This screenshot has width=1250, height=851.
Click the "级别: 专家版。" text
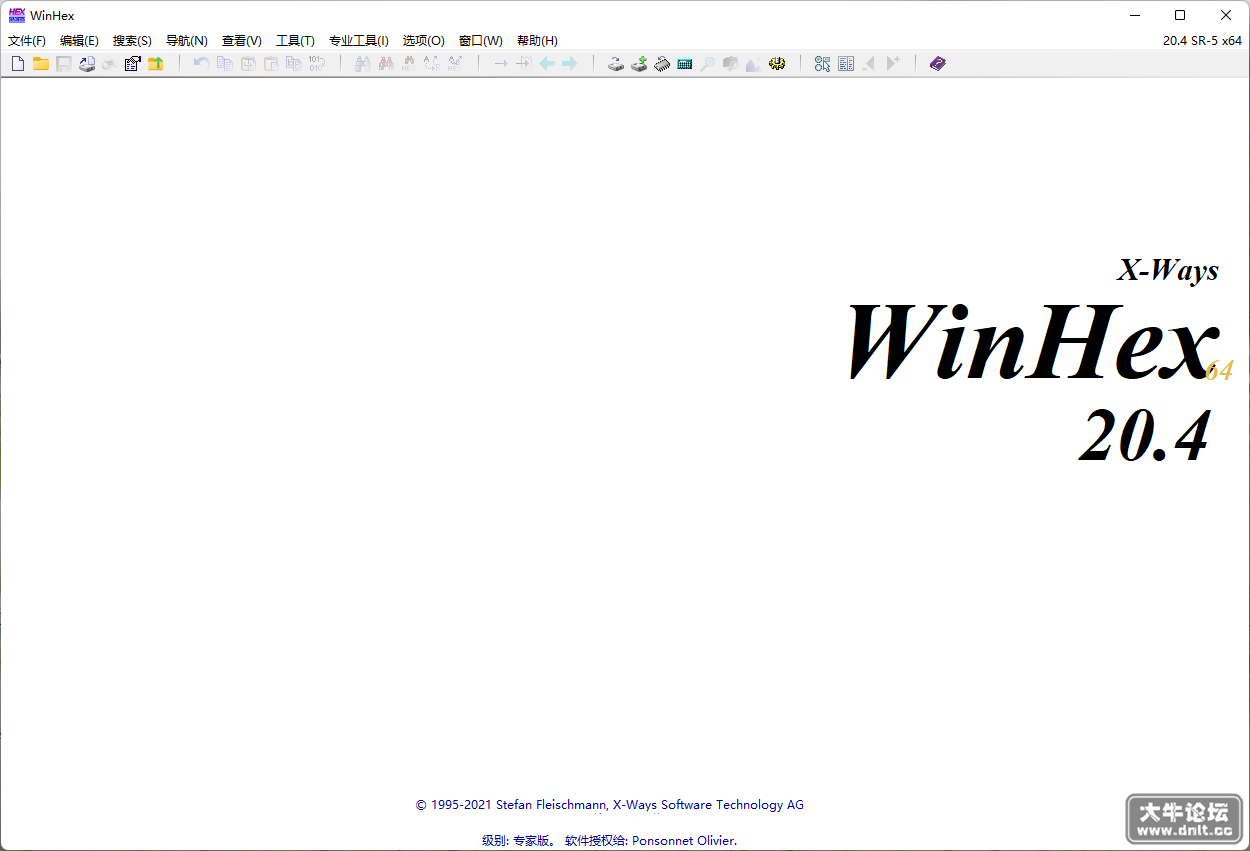[x=519, y=841]
